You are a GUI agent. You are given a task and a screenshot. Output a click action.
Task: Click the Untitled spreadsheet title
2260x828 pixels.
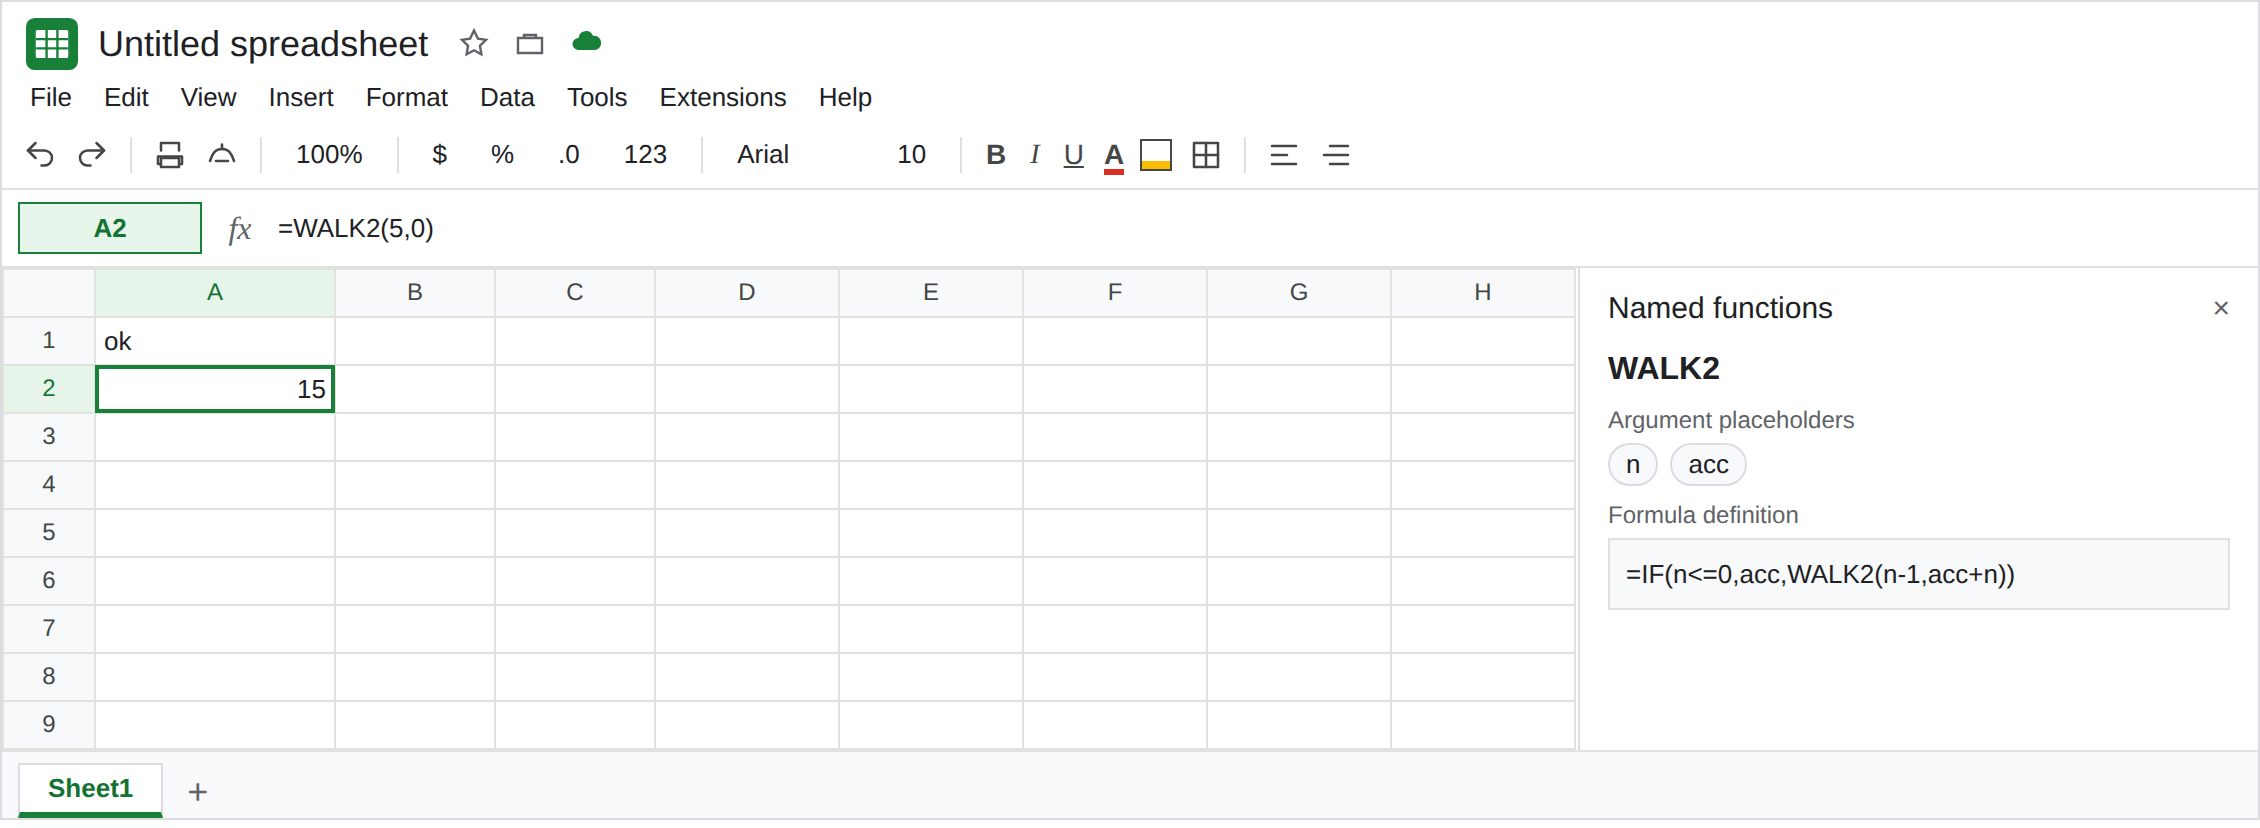(263, 44)
